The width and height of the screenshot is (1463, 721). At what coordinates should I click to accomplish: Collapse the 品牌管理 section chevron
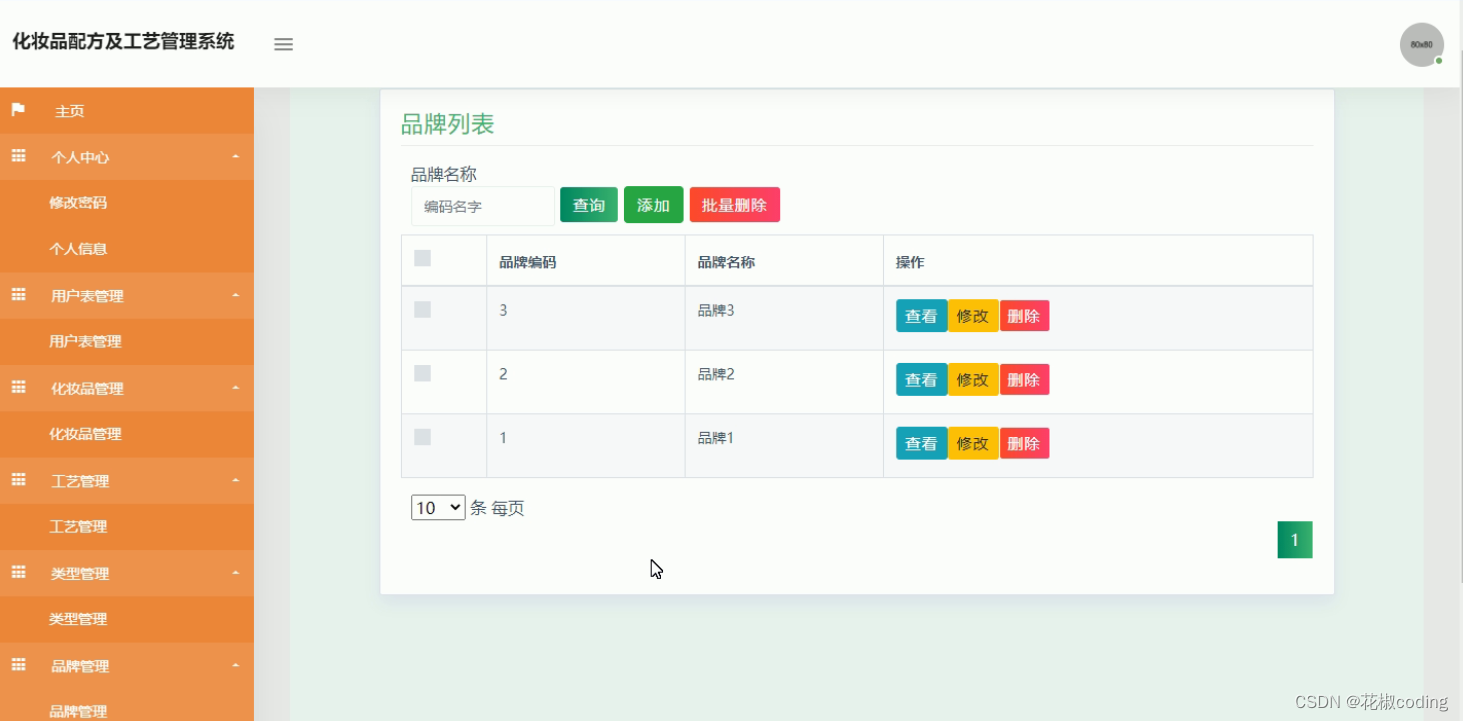point(236,665)
